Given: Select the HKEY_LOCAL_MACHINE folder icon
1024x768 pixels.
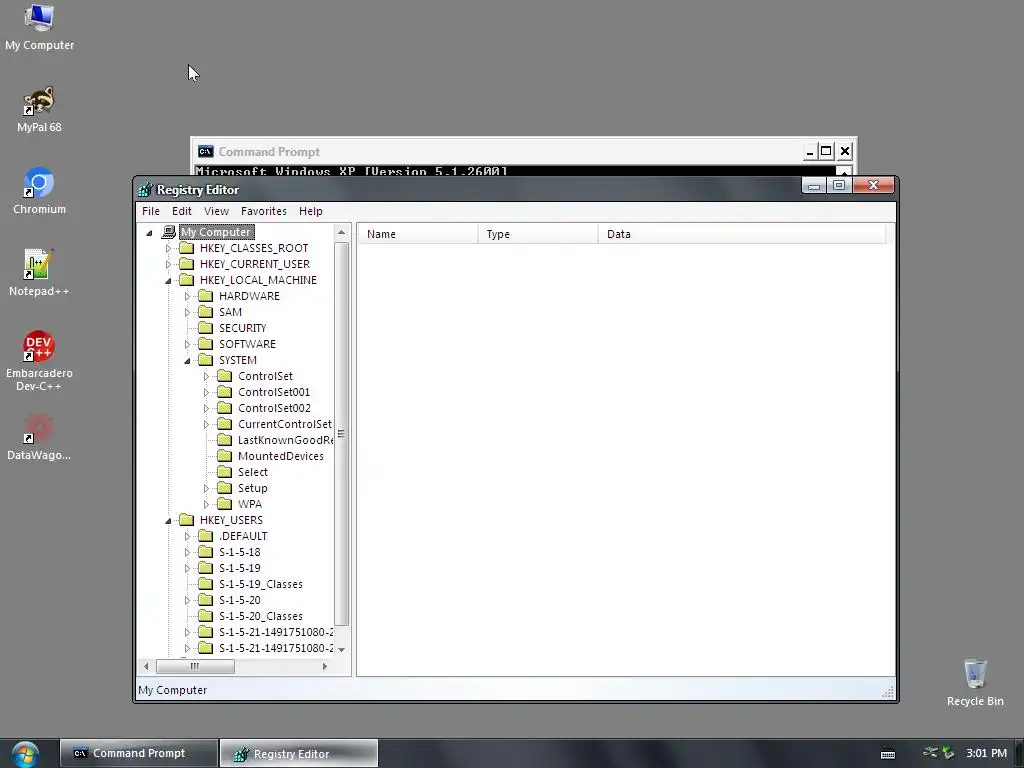Looking at the screenshot, I should [x=187, y=280].
